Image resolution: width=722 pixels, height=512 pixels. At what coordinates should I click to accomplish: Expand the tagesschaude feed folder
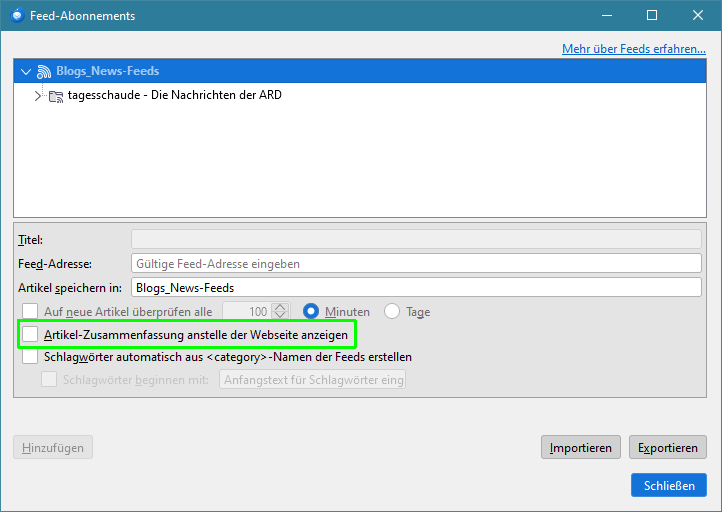37,96
